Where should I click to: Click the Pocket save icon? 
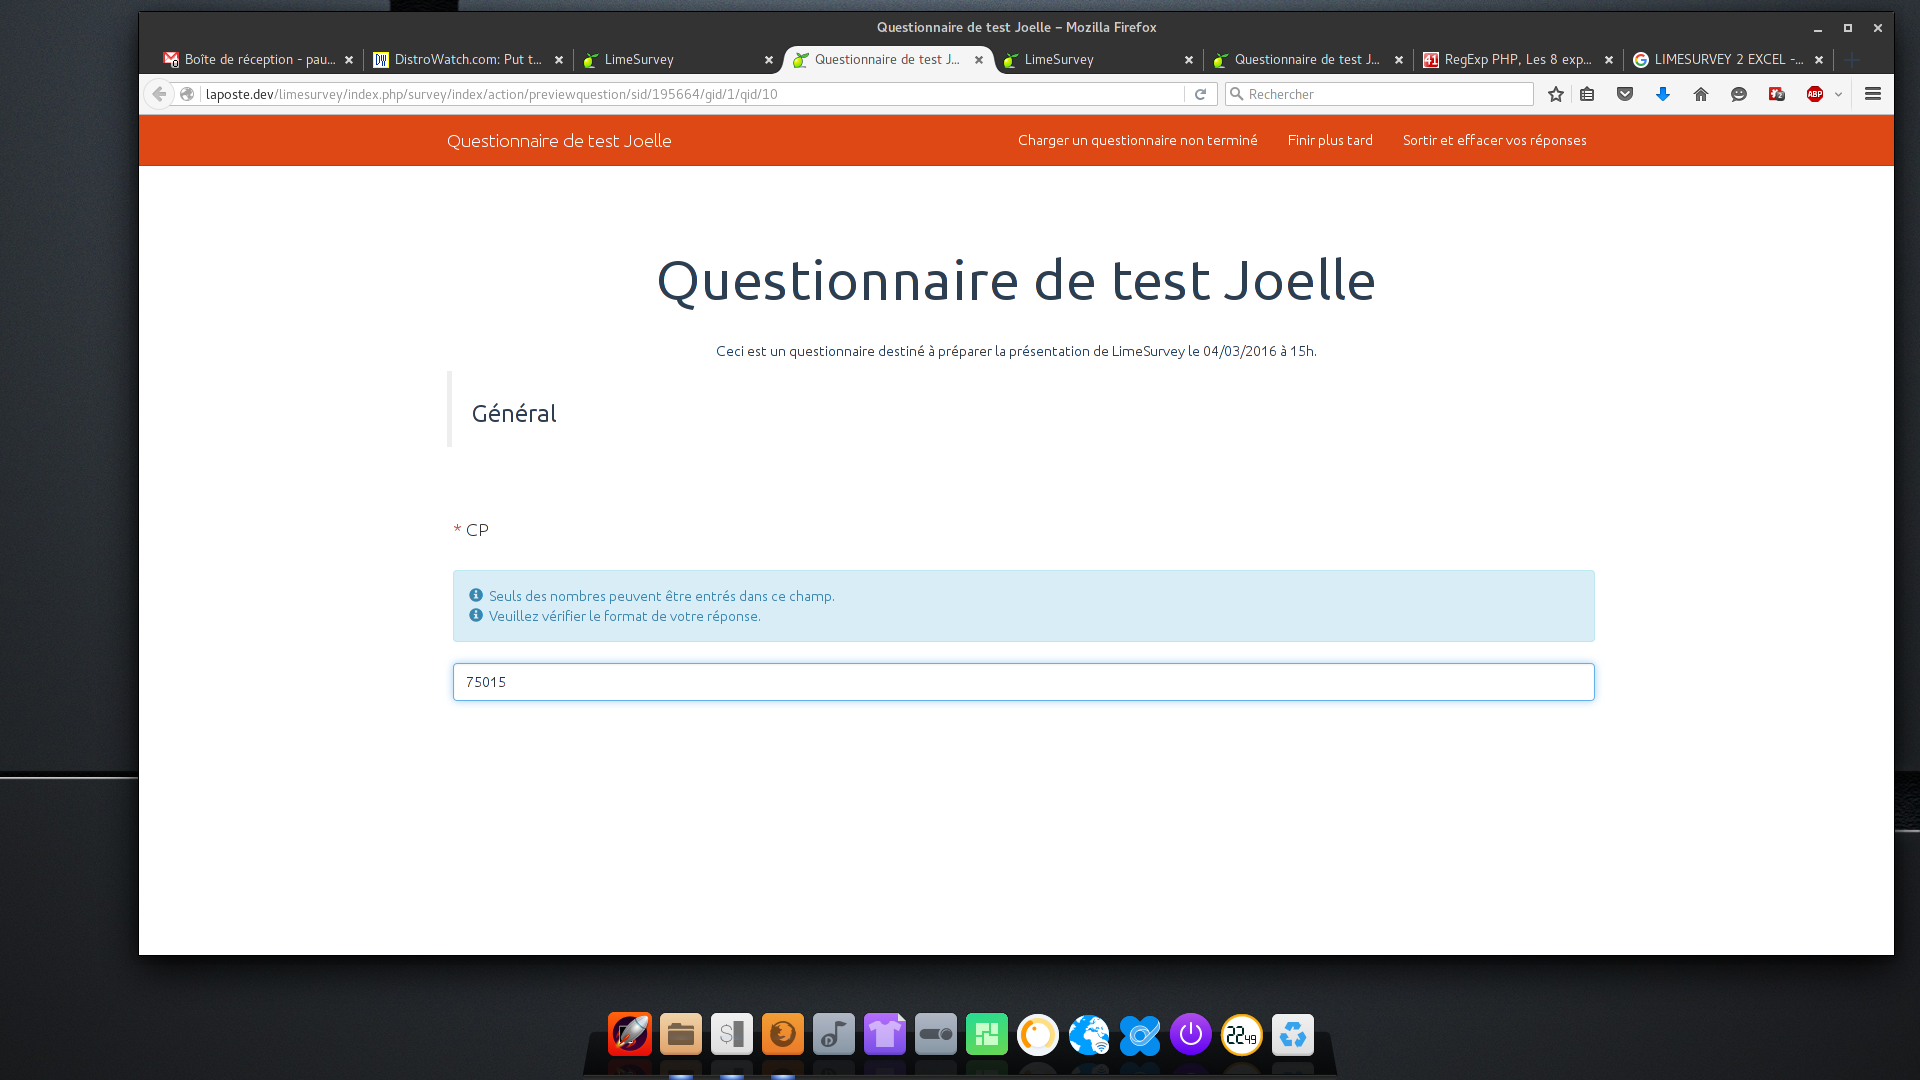(x=1625, y=94)
